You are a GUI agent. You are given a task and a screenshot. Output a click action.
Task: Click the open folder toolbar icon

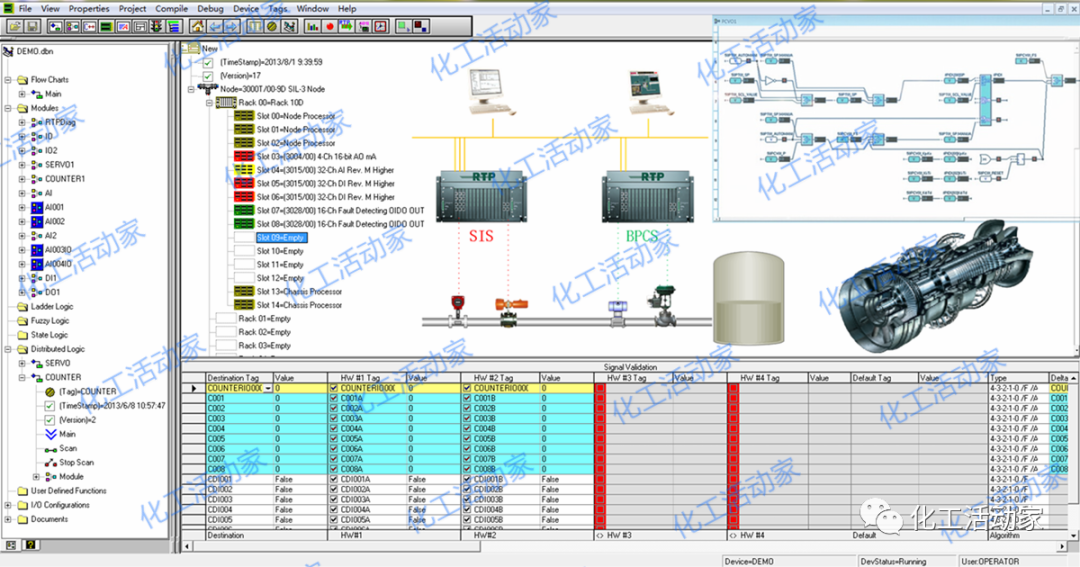tap(14, 26)
